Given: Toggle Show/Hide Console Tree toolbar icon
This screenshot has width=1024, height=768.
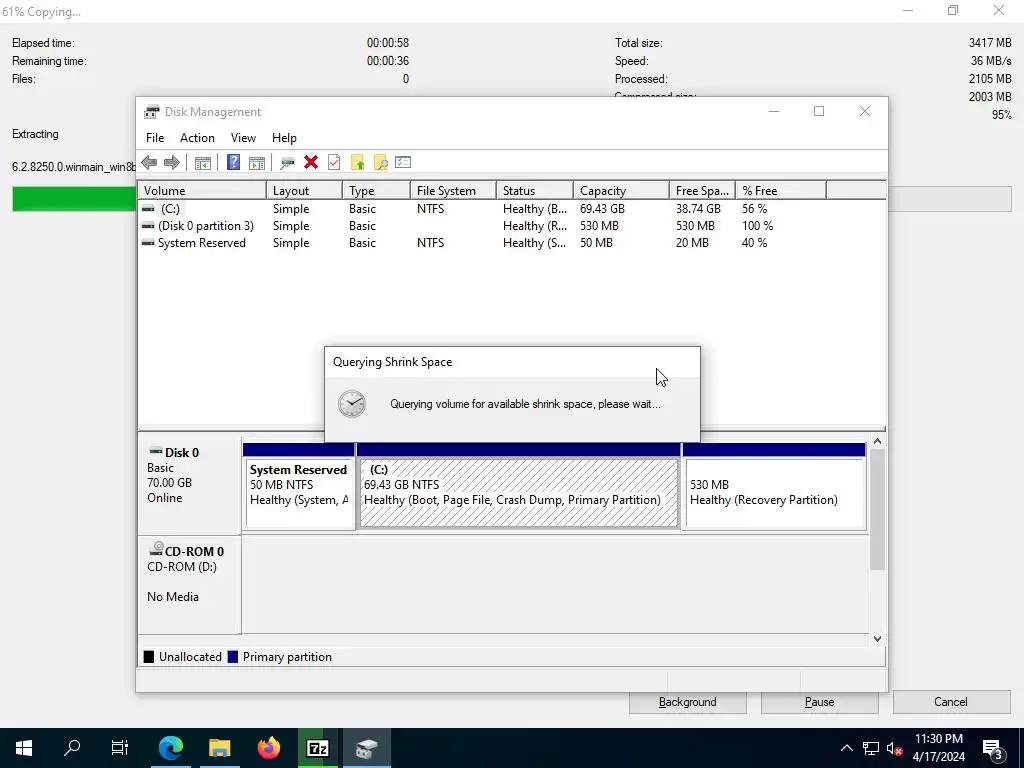Looking at the screenshot, I should click(x=202, y=163).
